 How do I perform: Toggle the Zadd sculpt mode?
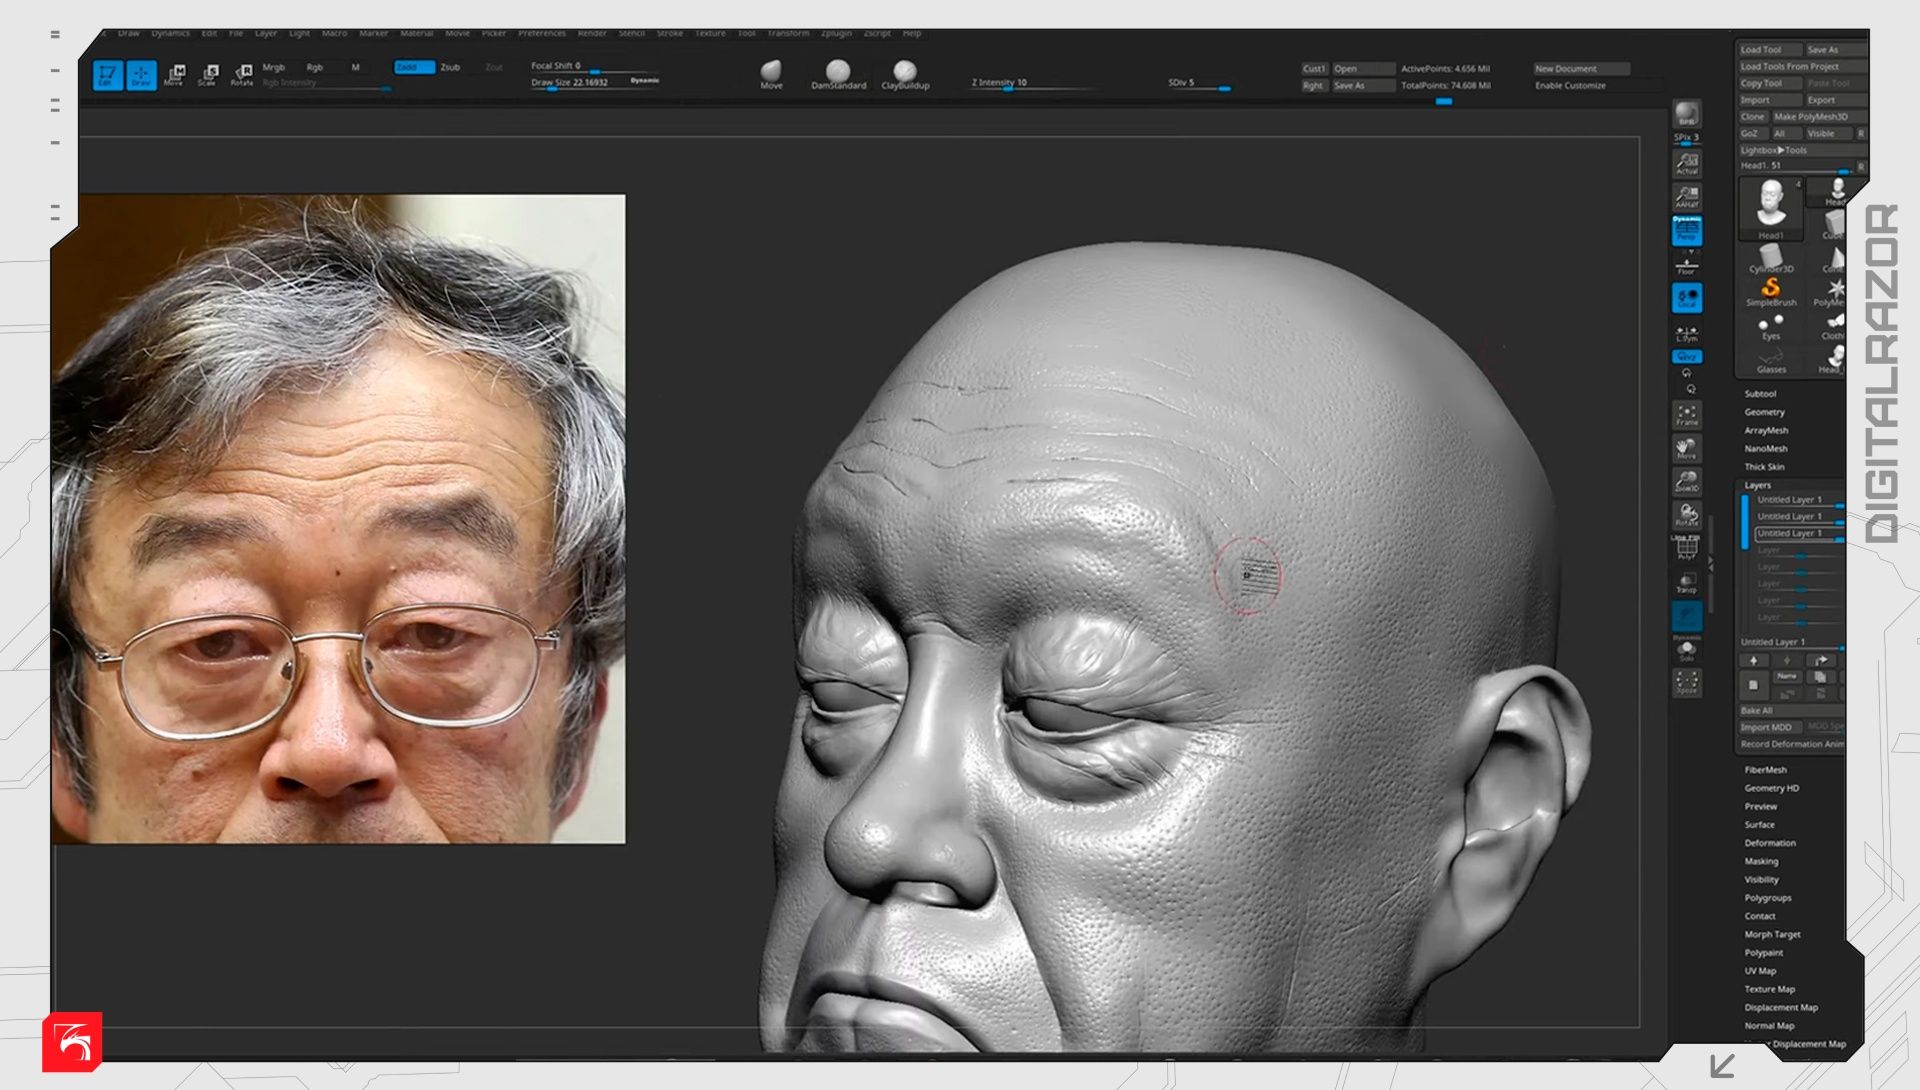pyautogui.click(x=413, y=67)
